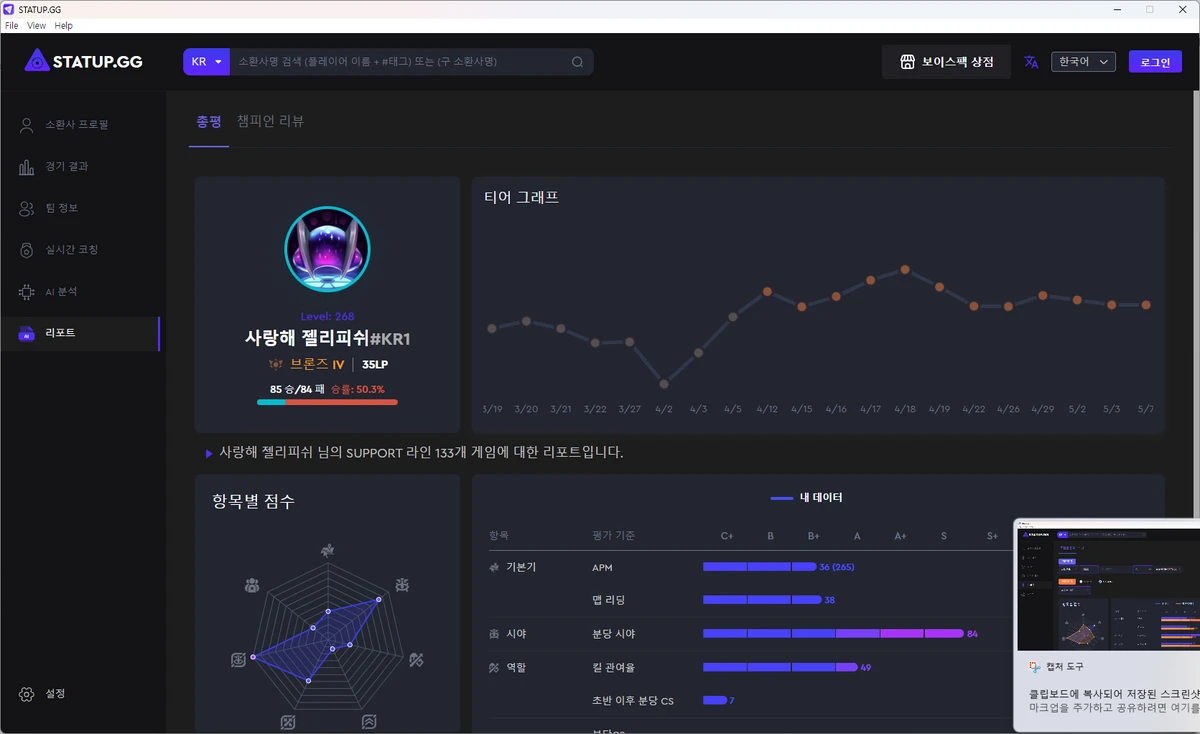1200x734 pixels.
Task: Toggle the 내 데이터 legend entry
Action: coord(806,497)
